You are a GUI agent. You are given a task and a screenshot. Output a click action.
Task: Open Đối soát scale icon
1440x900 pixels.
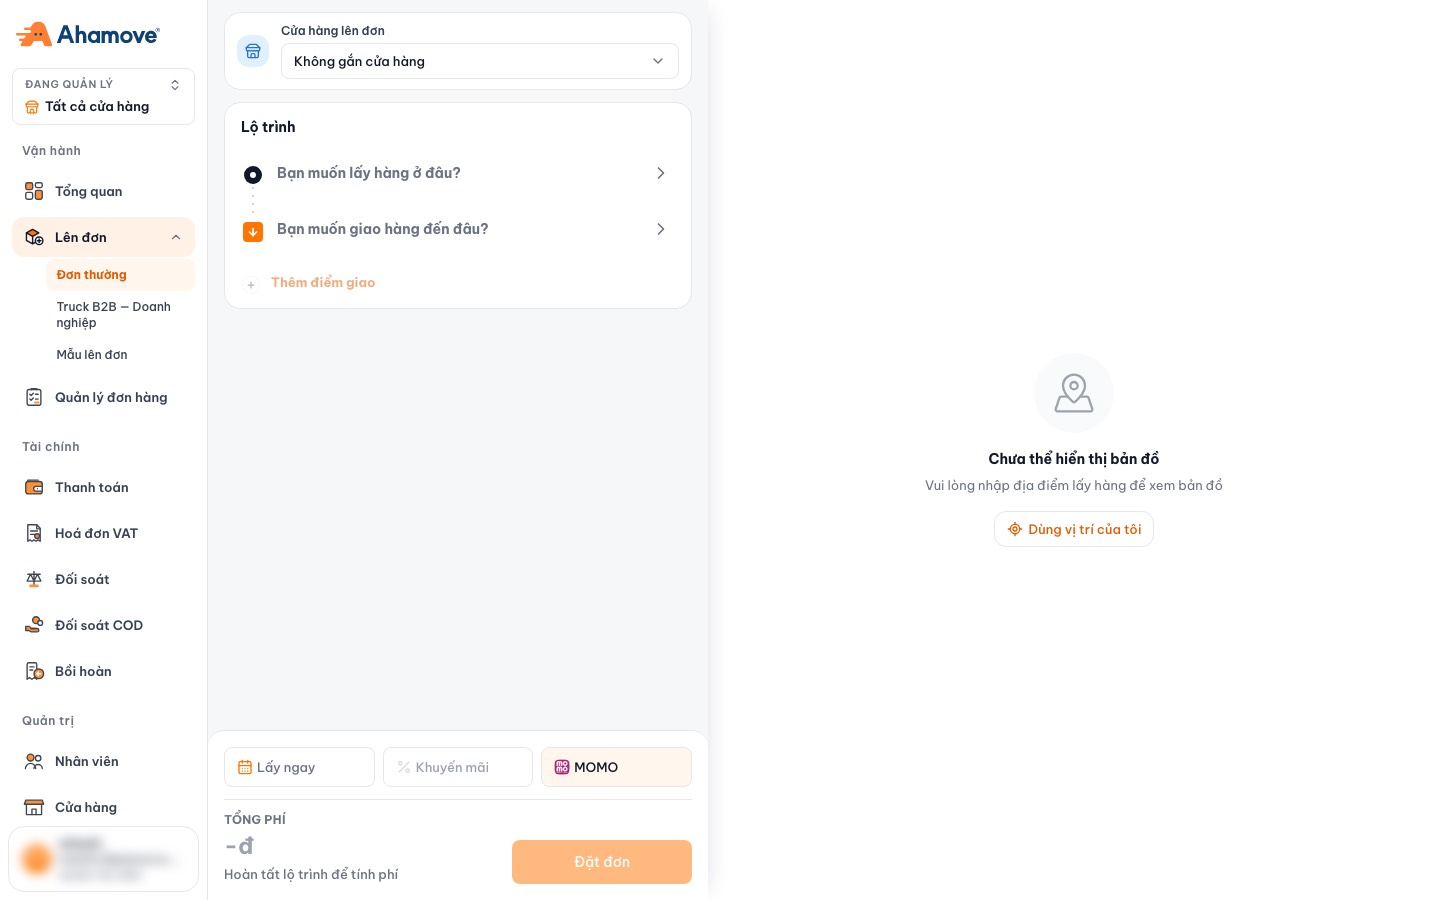pyautogui.click(x=34, y=579)
